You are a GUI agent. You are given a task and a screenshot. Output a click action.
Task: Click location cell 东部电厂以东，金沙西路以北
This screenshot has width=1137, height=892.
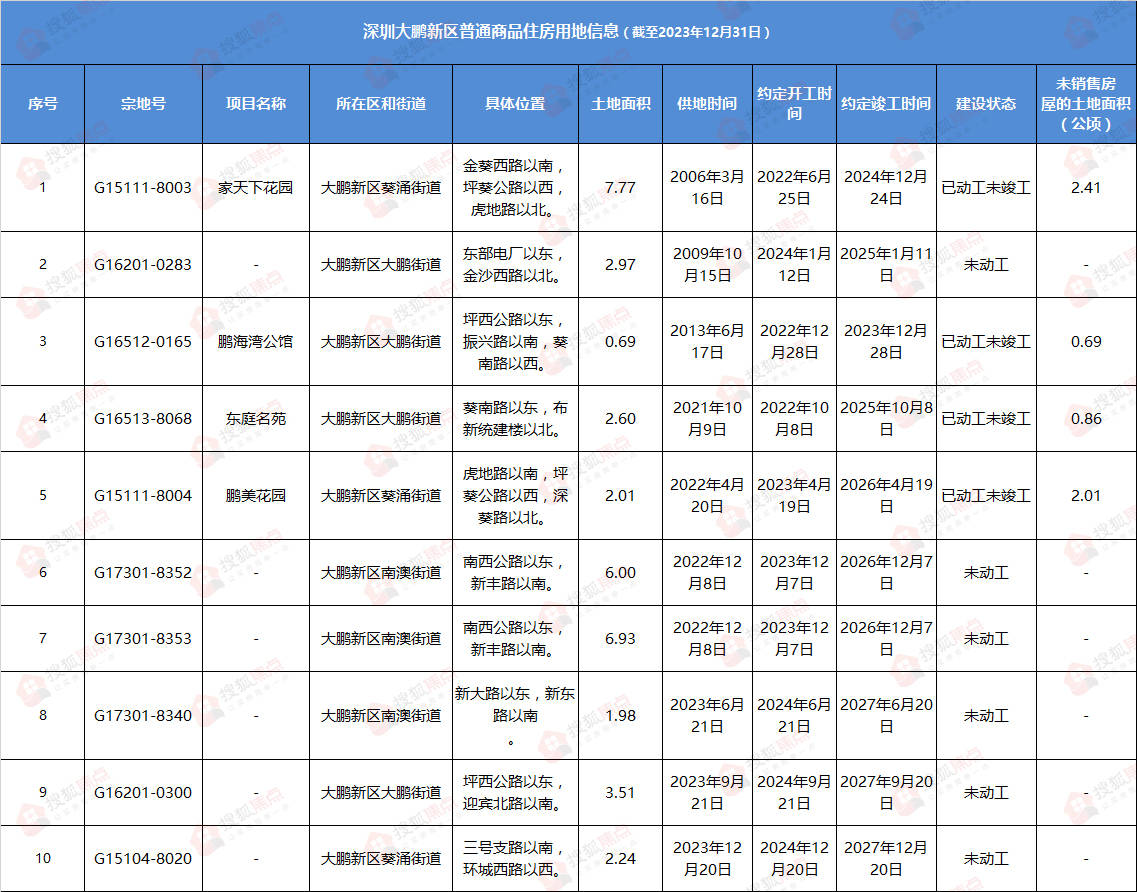(515, 265)
